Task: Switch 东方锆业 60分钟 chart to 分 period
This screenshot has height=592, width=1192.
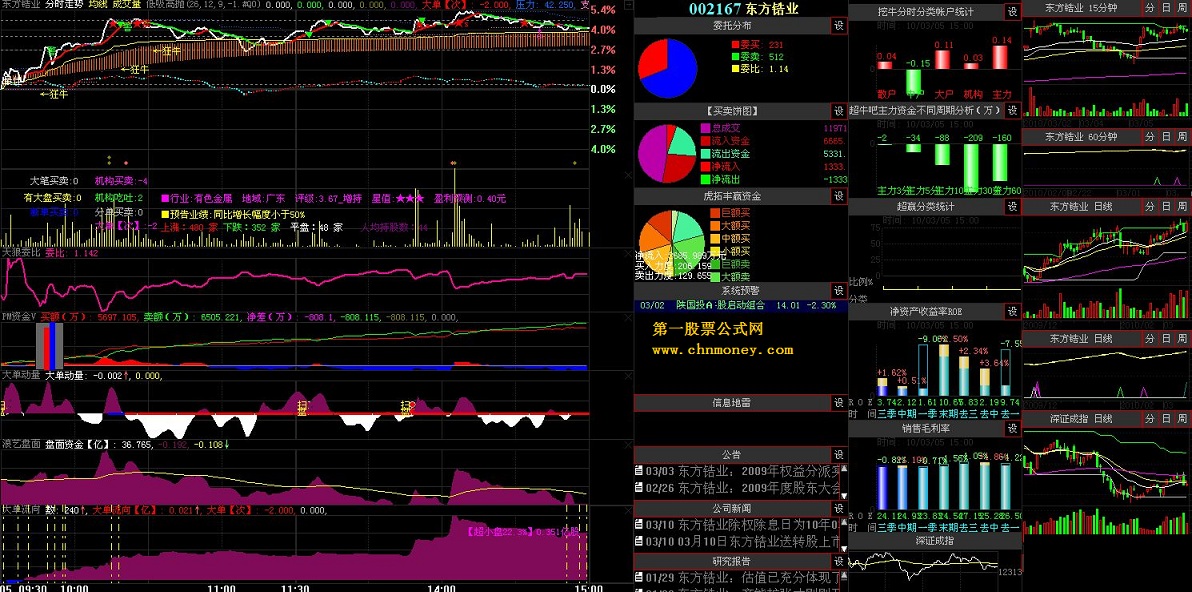Action: pos(1149,137)
